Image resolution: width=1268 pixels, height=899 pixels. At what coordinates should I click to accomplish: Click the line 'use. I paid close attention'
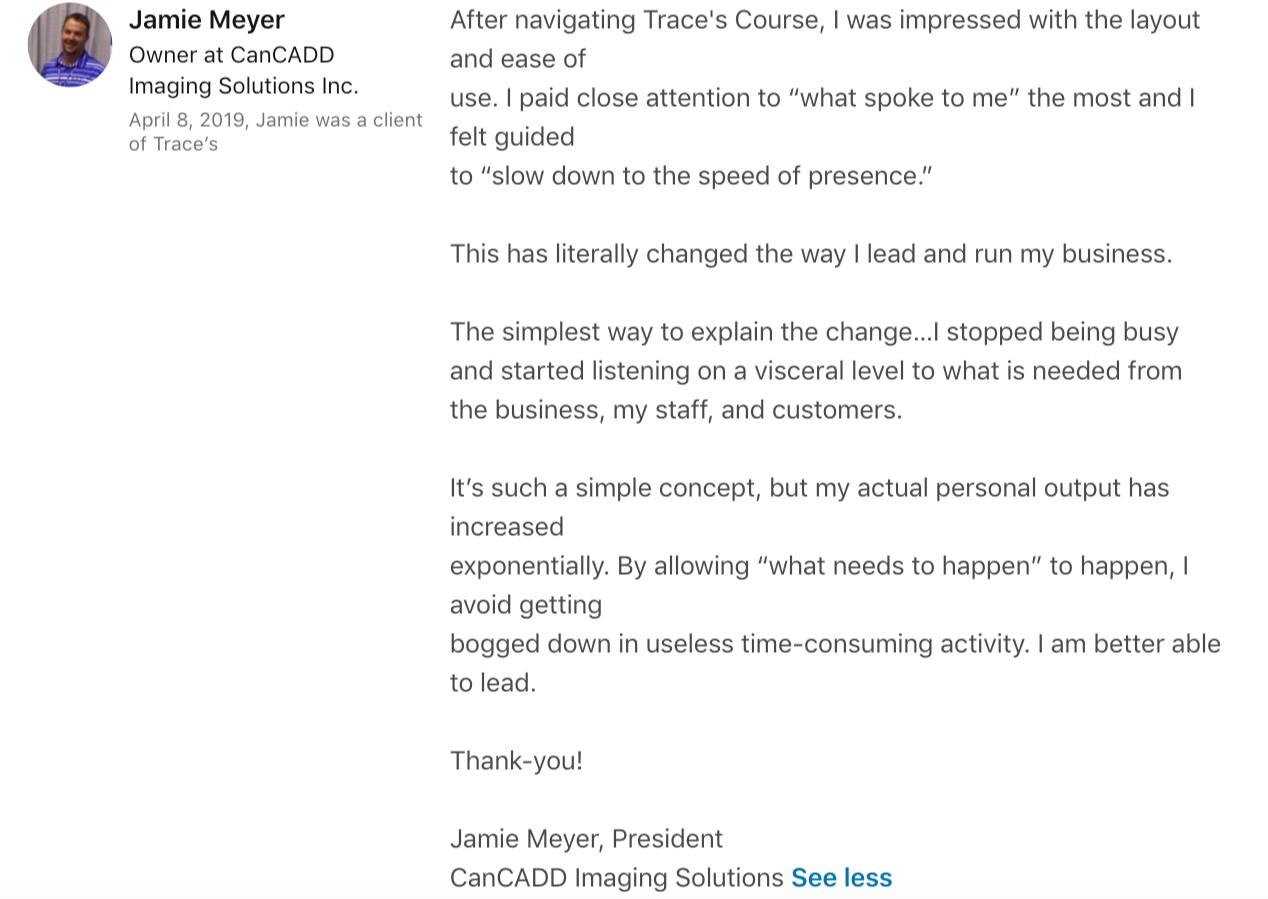click(x=822, y=98)
